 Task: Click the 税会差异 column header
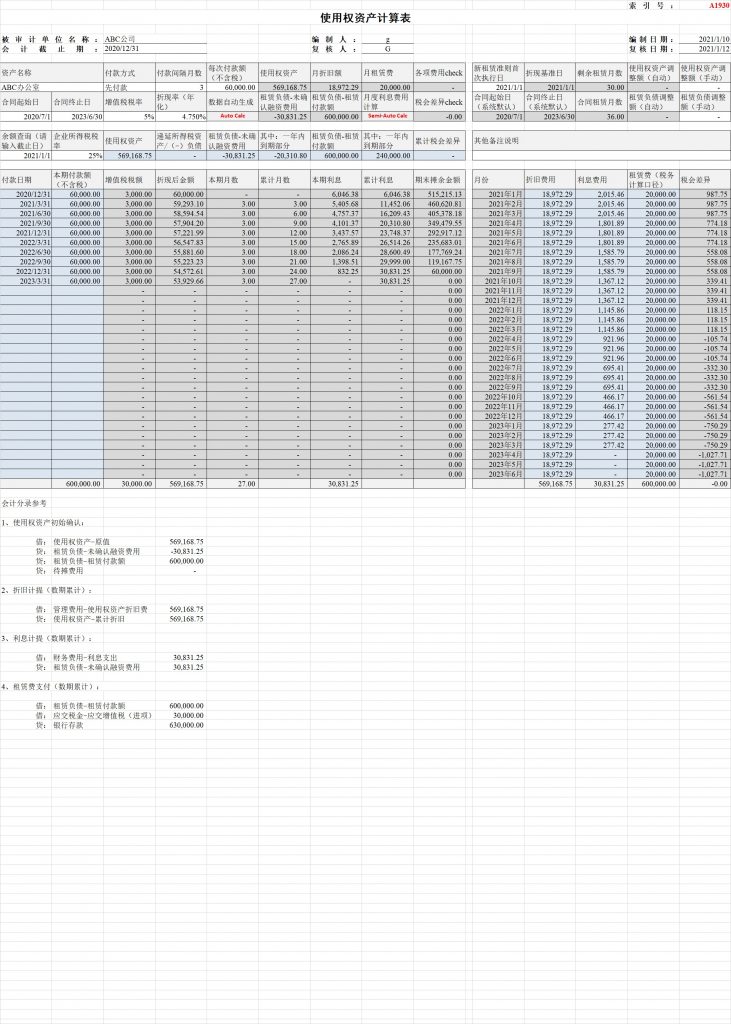coord(704,180)
